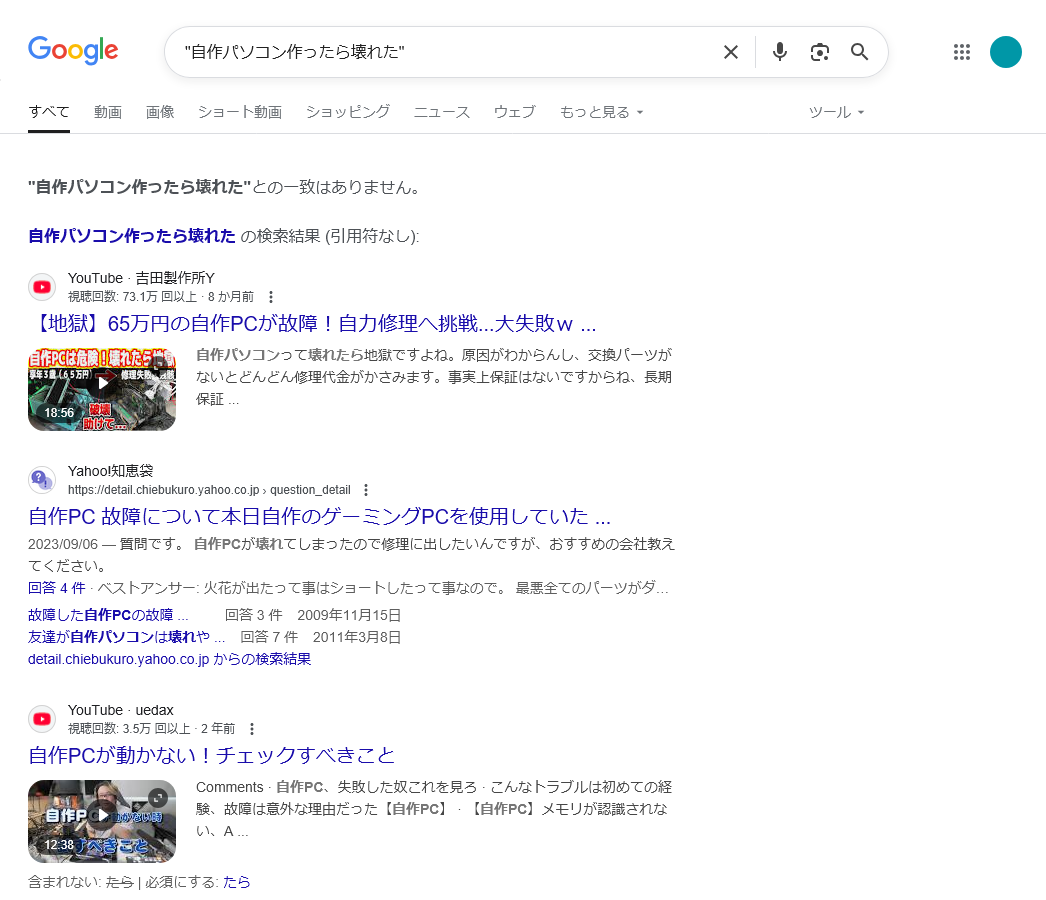Screen dimensions: 1046x900
Task: Switch to the 動画 tab
Action: click(x=108, y=112)
